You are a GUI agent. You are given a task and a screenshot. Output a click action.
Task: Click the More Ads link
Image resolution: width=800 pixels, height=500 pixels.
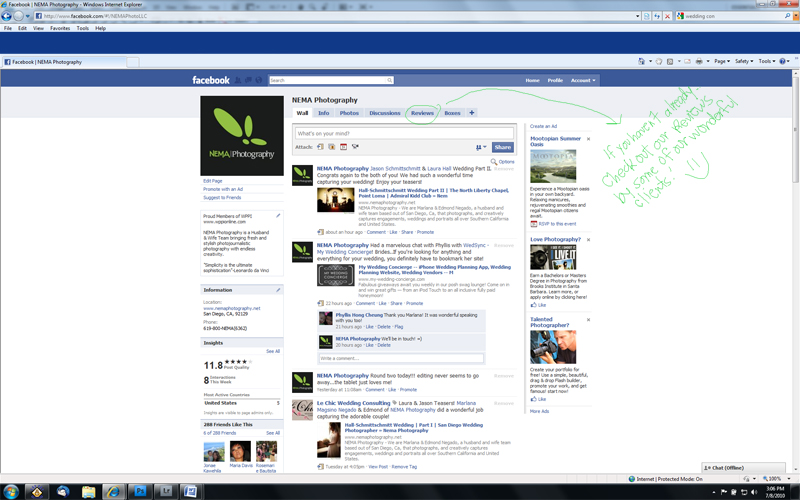tap(539, 411)
